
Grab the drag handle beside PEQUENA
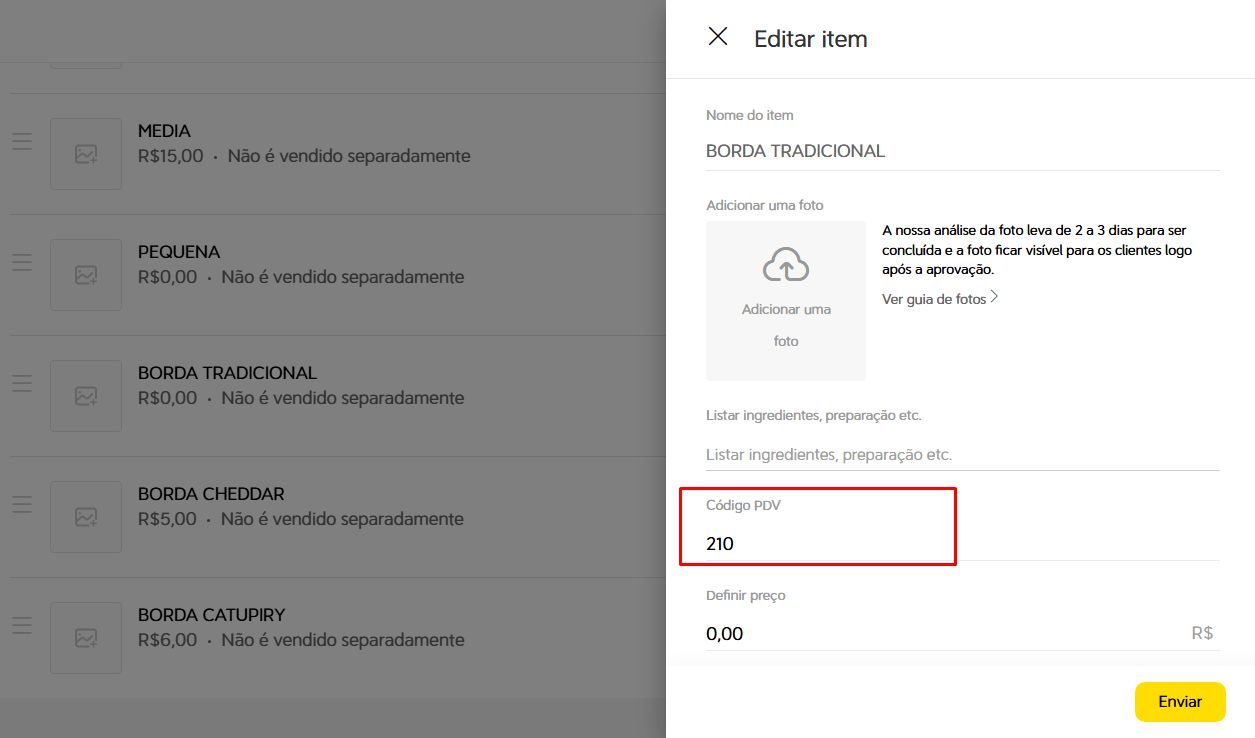tap(22, 263)
